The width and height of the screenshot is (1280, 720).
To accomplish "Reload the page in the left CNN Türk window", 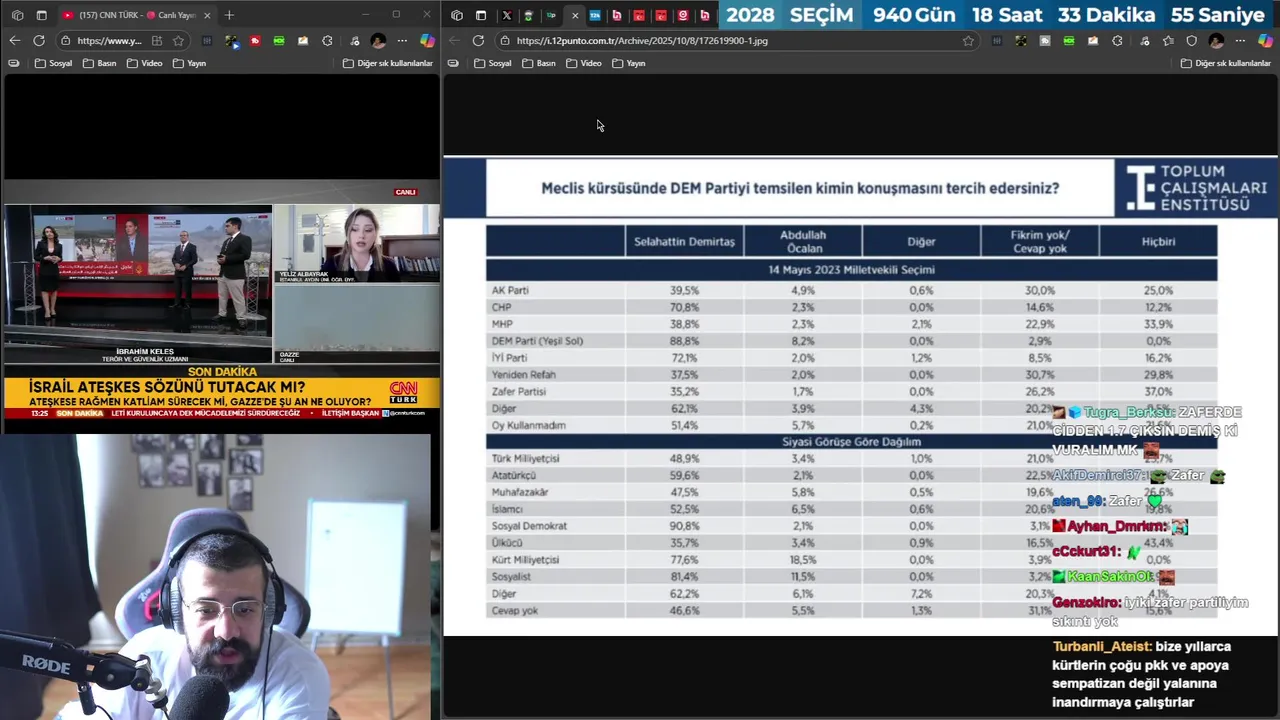I will (39, 41).
